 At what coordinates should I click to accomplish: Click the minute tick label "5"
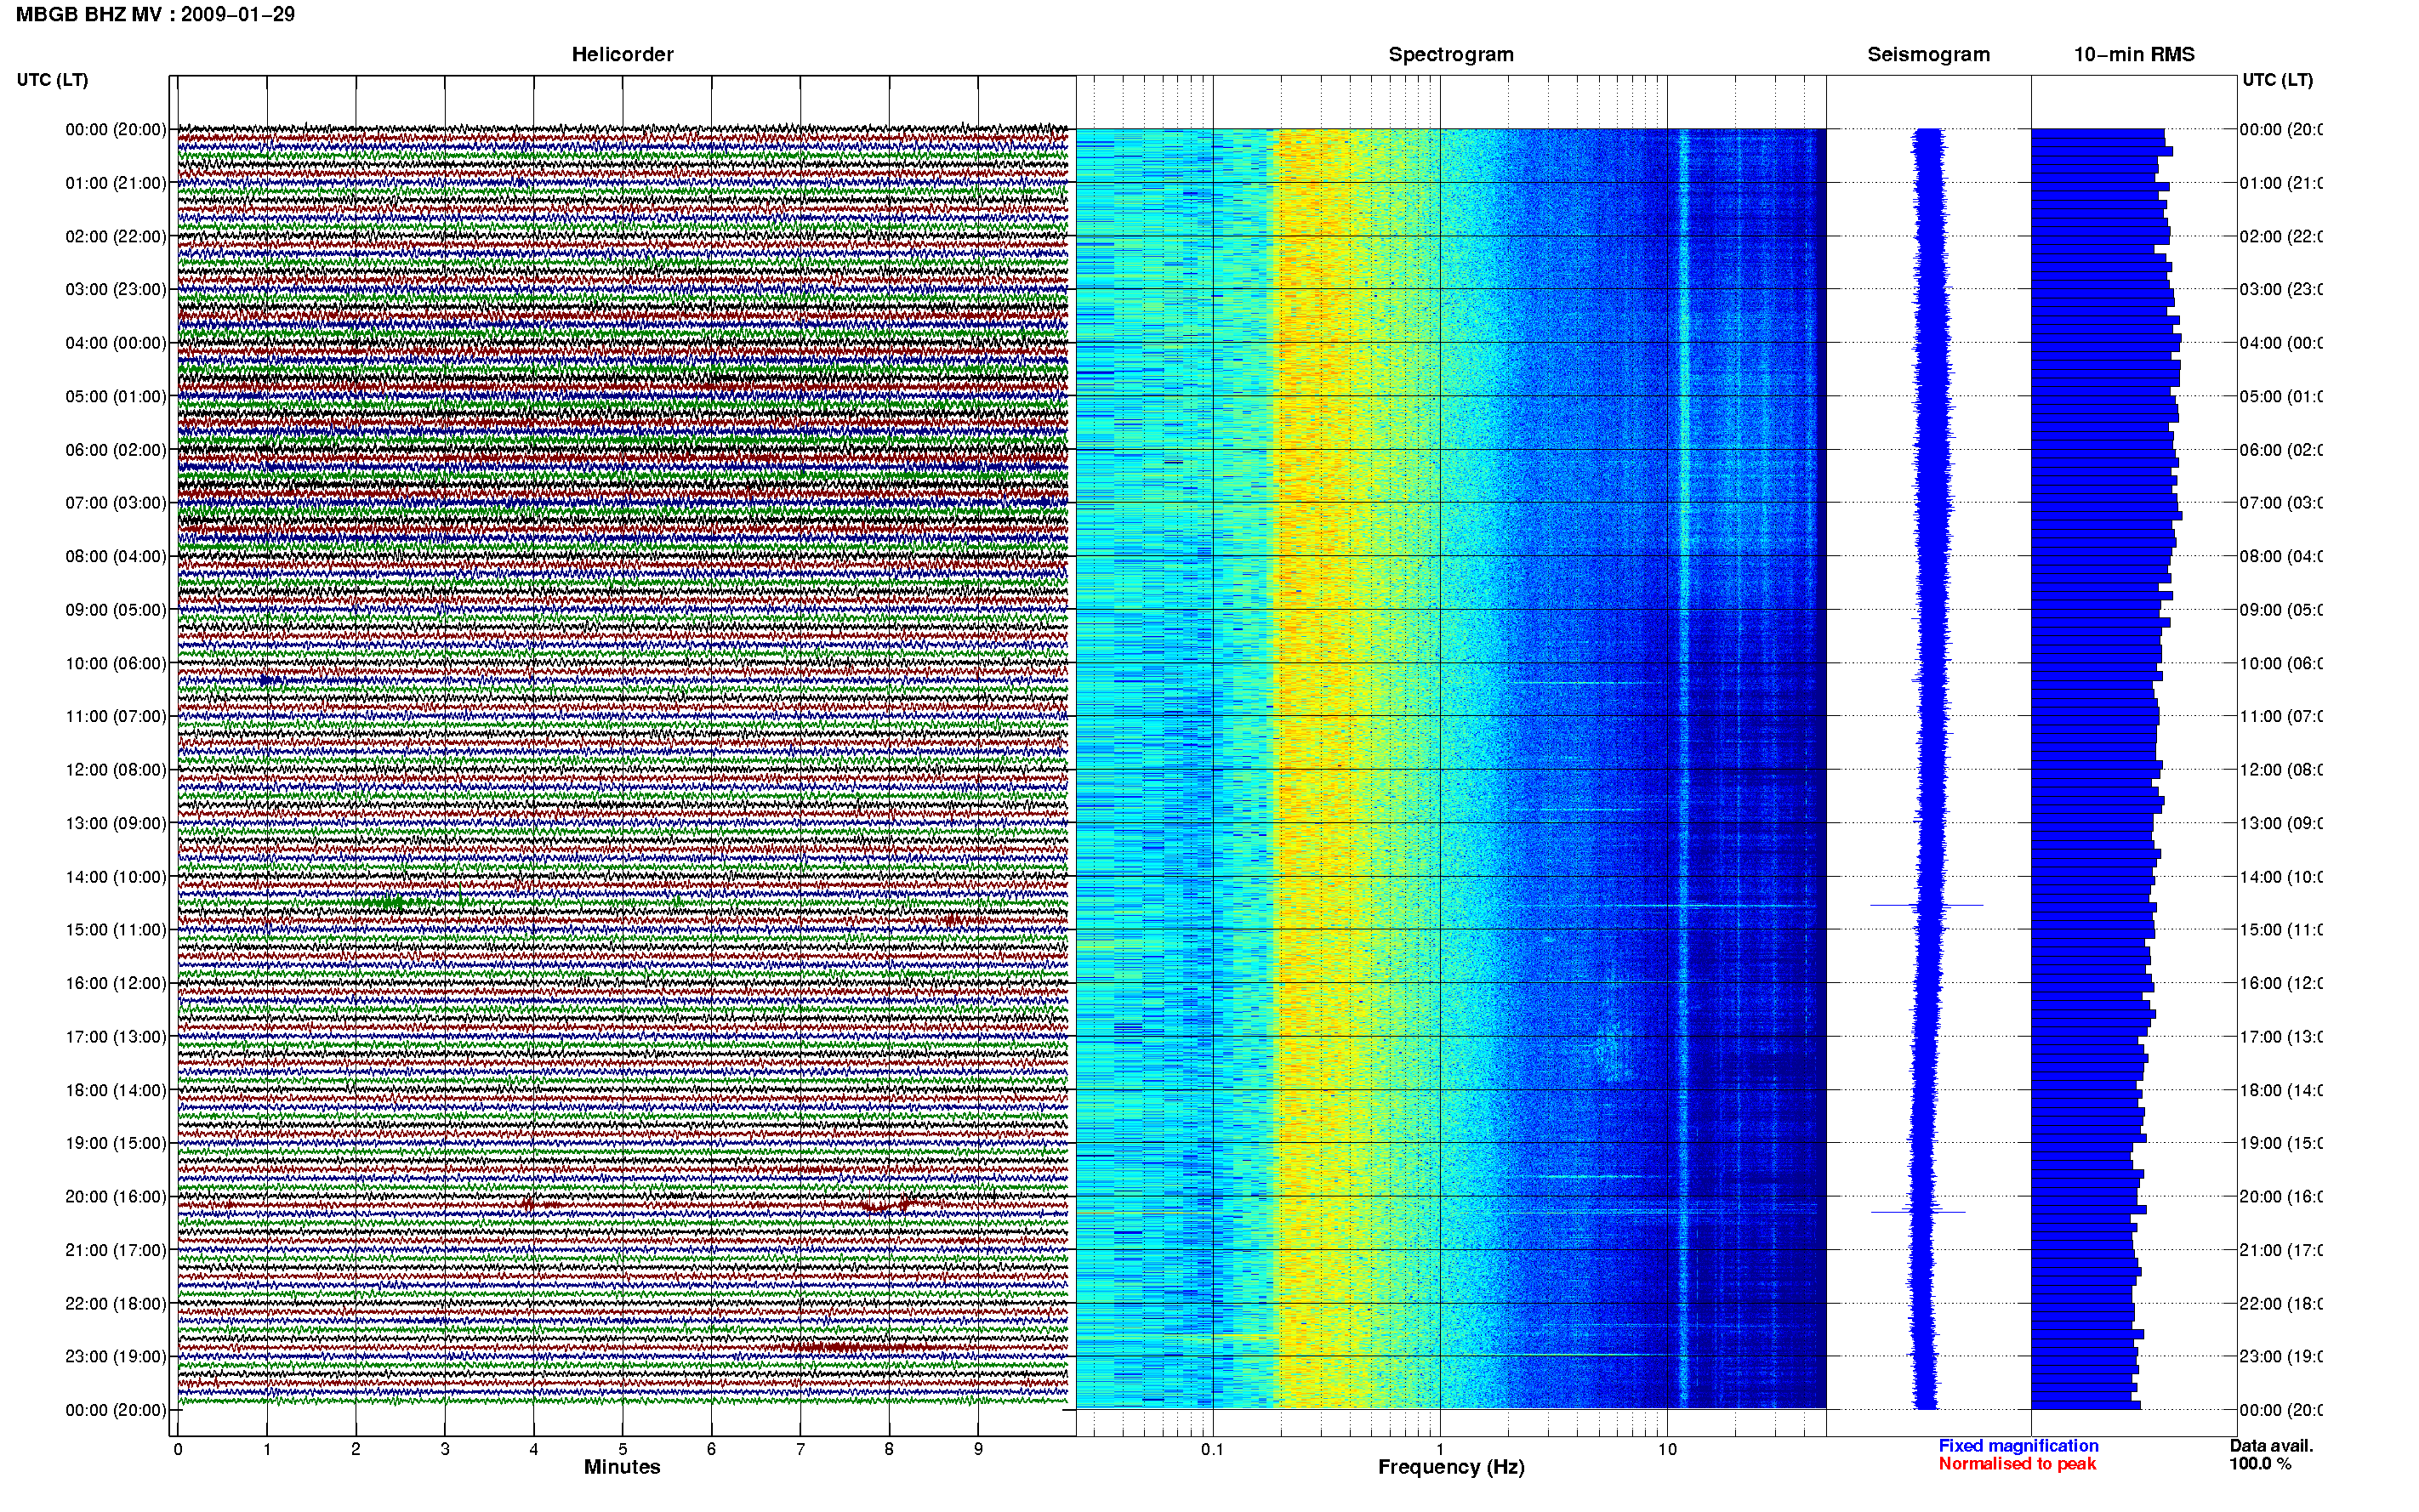click(622, 1449)
